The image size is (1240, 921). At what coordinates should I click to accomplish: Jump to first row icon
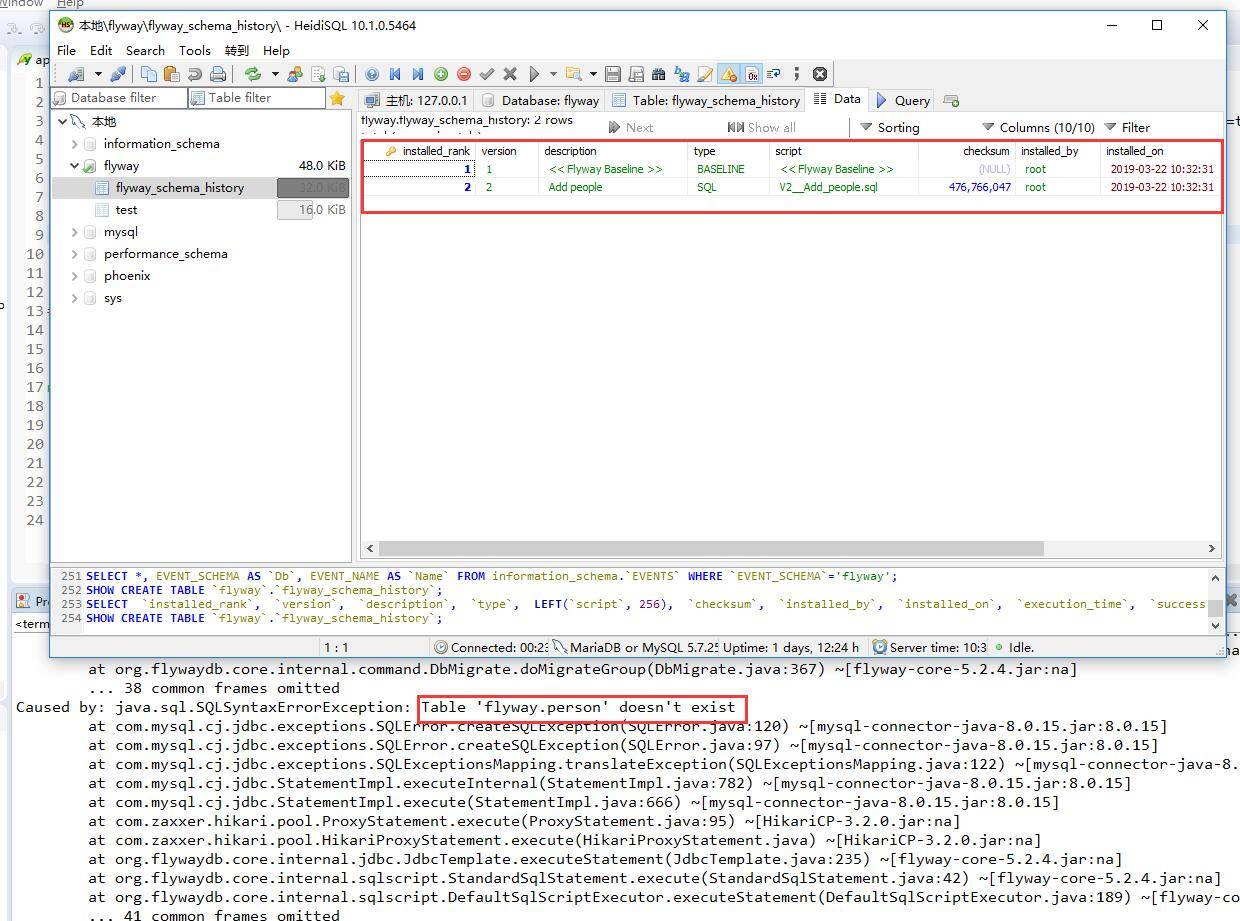pyautogui.click(x=395, y=74)
